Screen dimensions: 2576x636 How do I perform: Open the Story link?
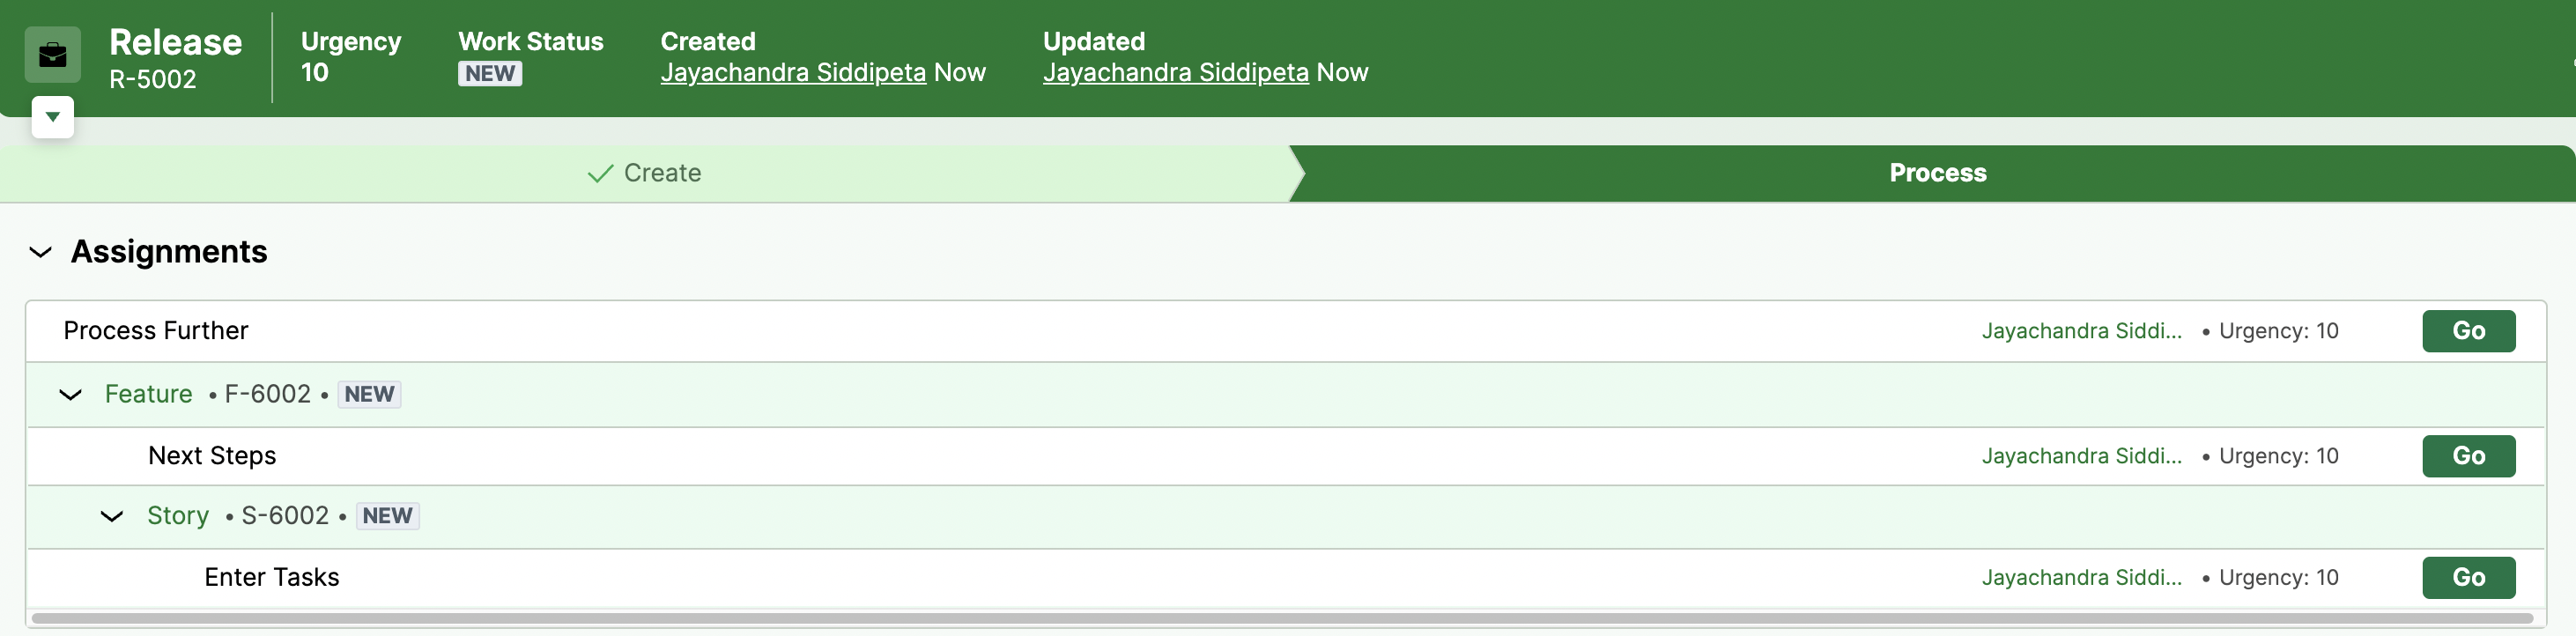(177, 516)
